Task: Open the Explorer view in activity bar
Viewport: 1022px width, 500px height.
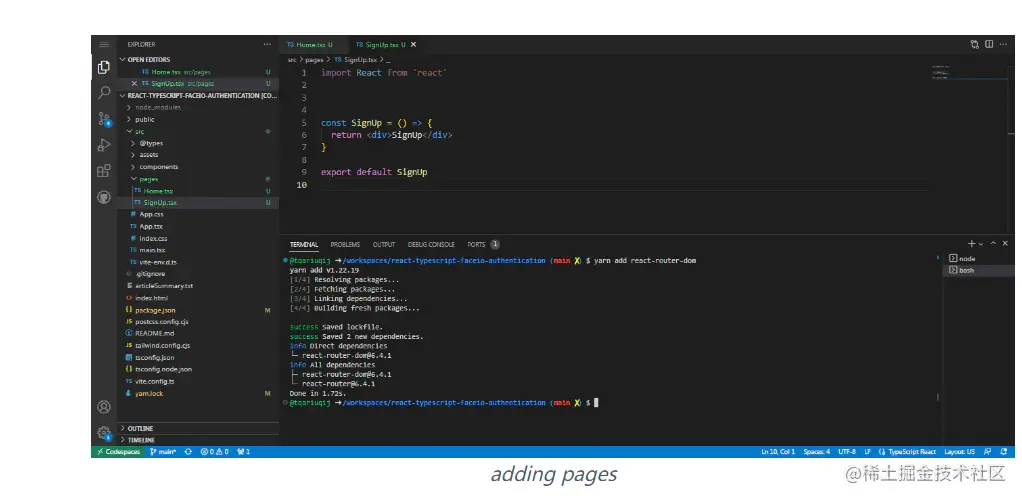Action: click(x=104, y=67)
